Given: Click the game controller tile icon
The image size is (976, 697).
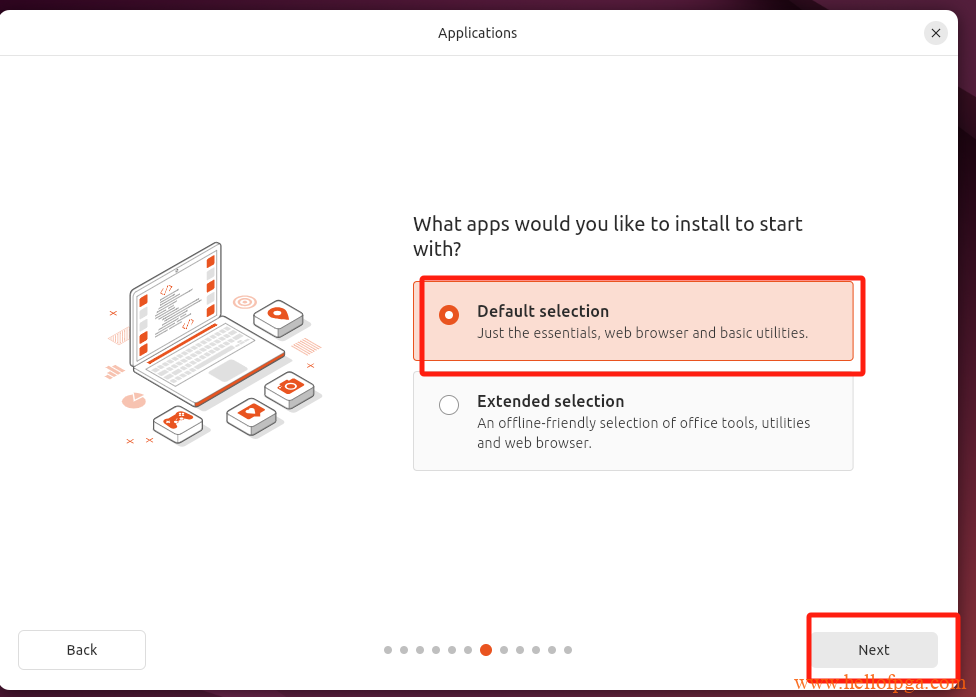Looking at the screenshot, I should [x=178, y=423].
